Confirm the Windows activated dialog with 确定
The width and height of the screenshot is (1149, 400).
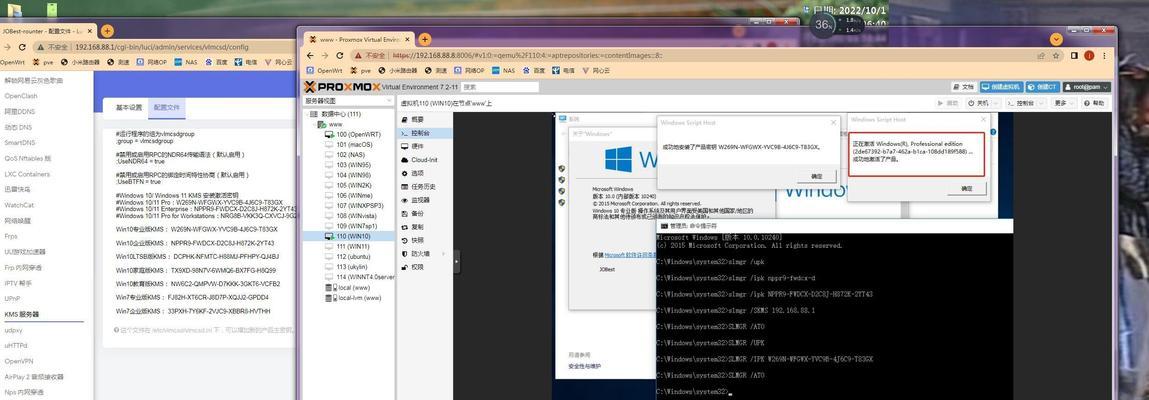[x=966, y=188]
